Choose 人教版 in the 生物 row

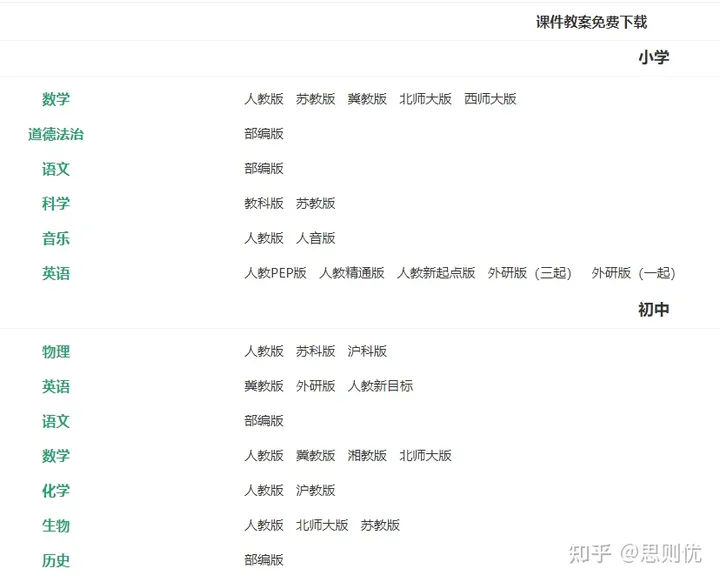click(264, 525)
